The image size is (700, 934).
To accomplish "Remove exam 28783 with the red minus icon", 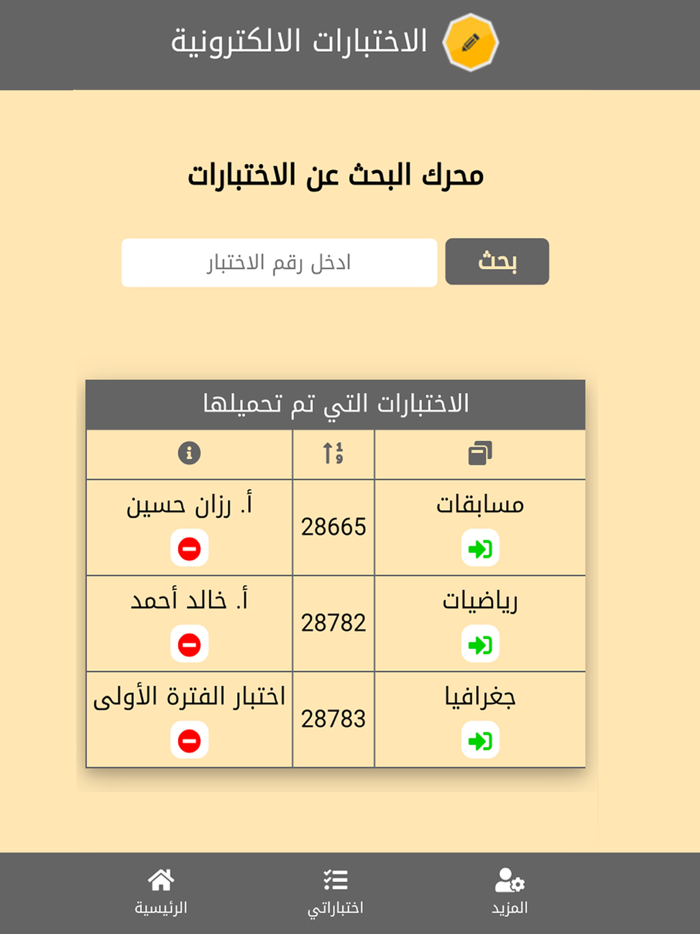I will click(189, 740).
